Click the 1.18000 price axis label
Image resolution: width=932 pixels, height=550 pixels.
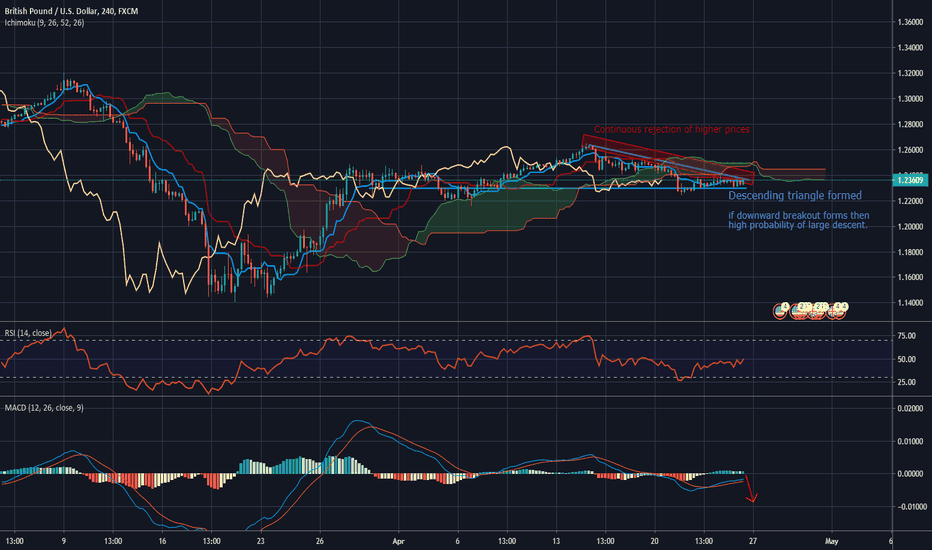(x=910, y=252)
